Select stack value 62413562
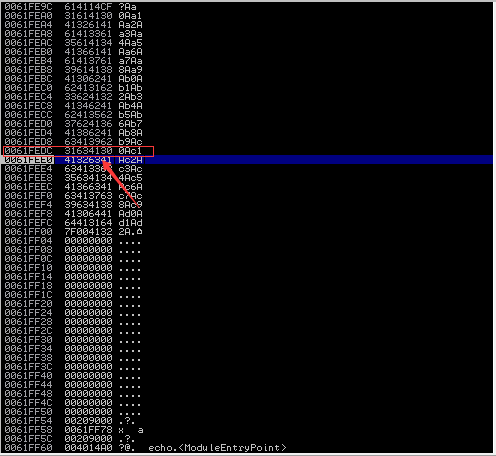Image resolution: width=496 pixels, height=456 pixels. point(88,115)
